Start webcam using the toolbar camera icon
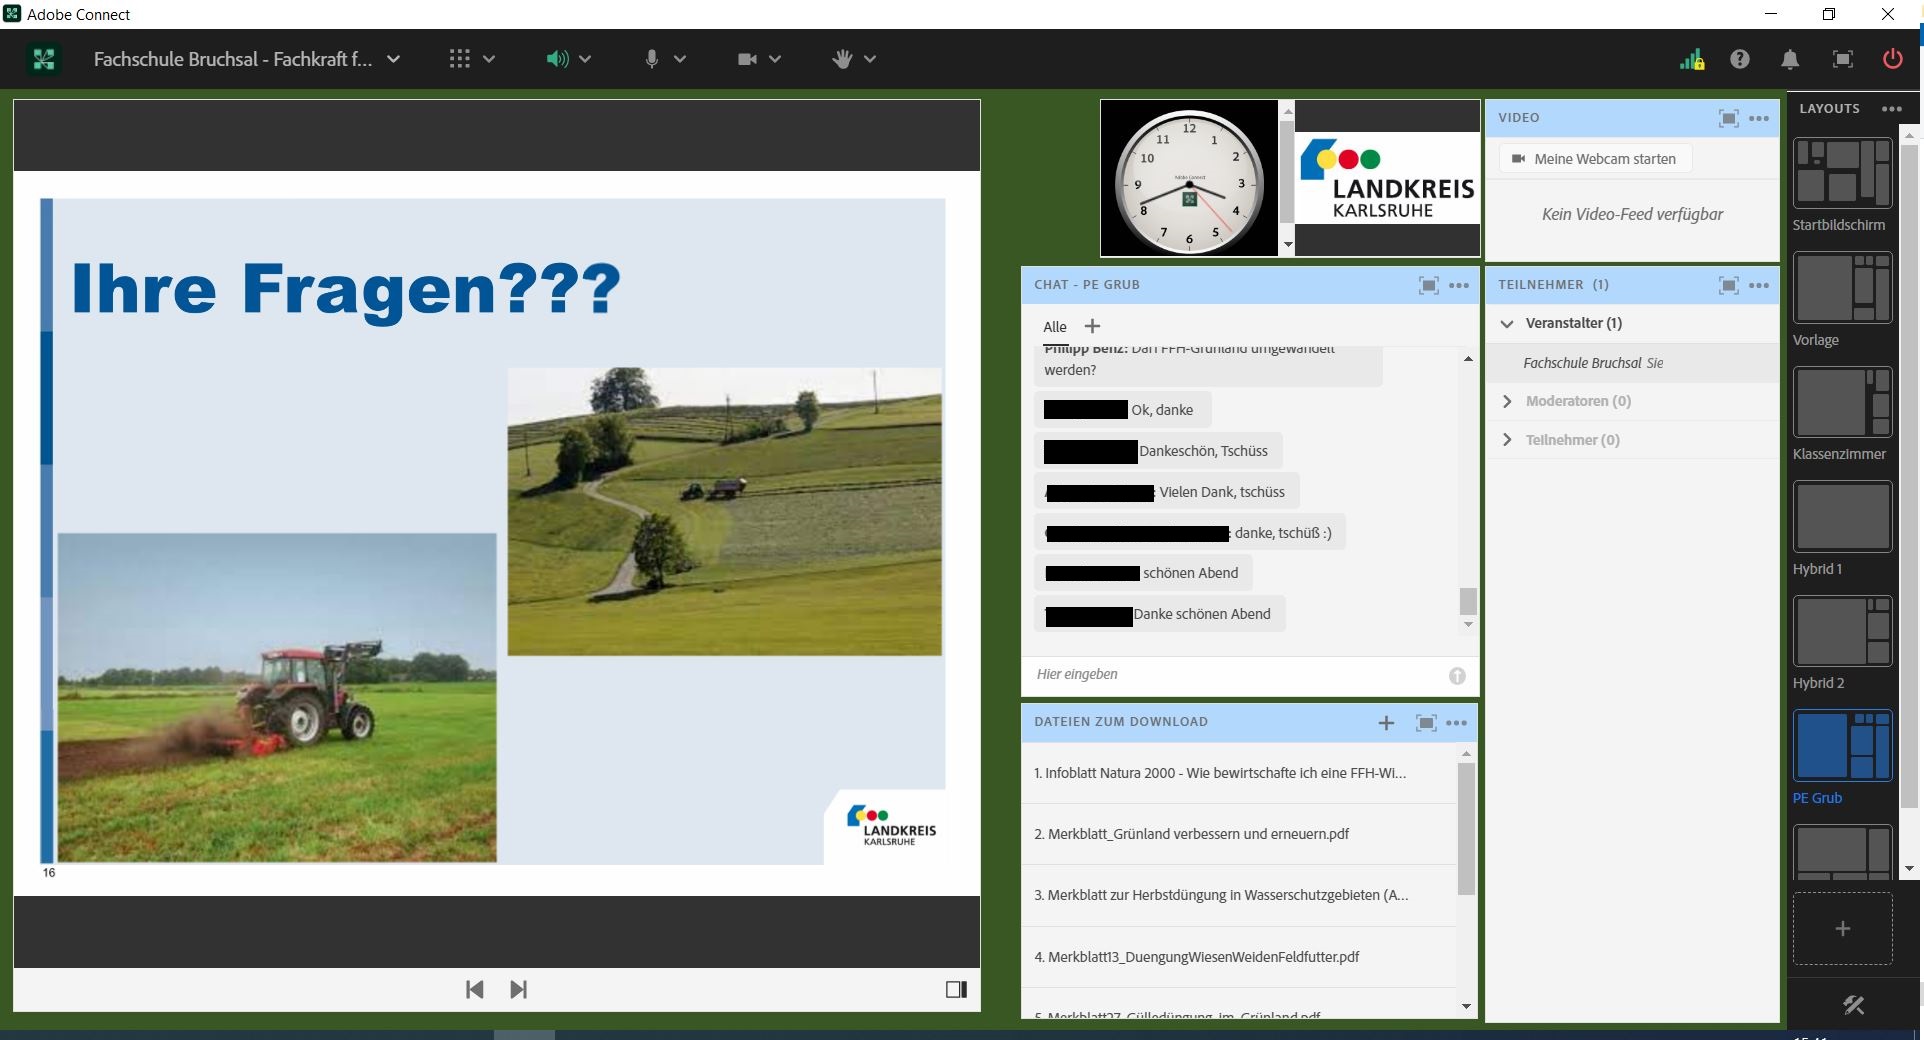The image size is (1924, 1040). (x=748, y=59)
